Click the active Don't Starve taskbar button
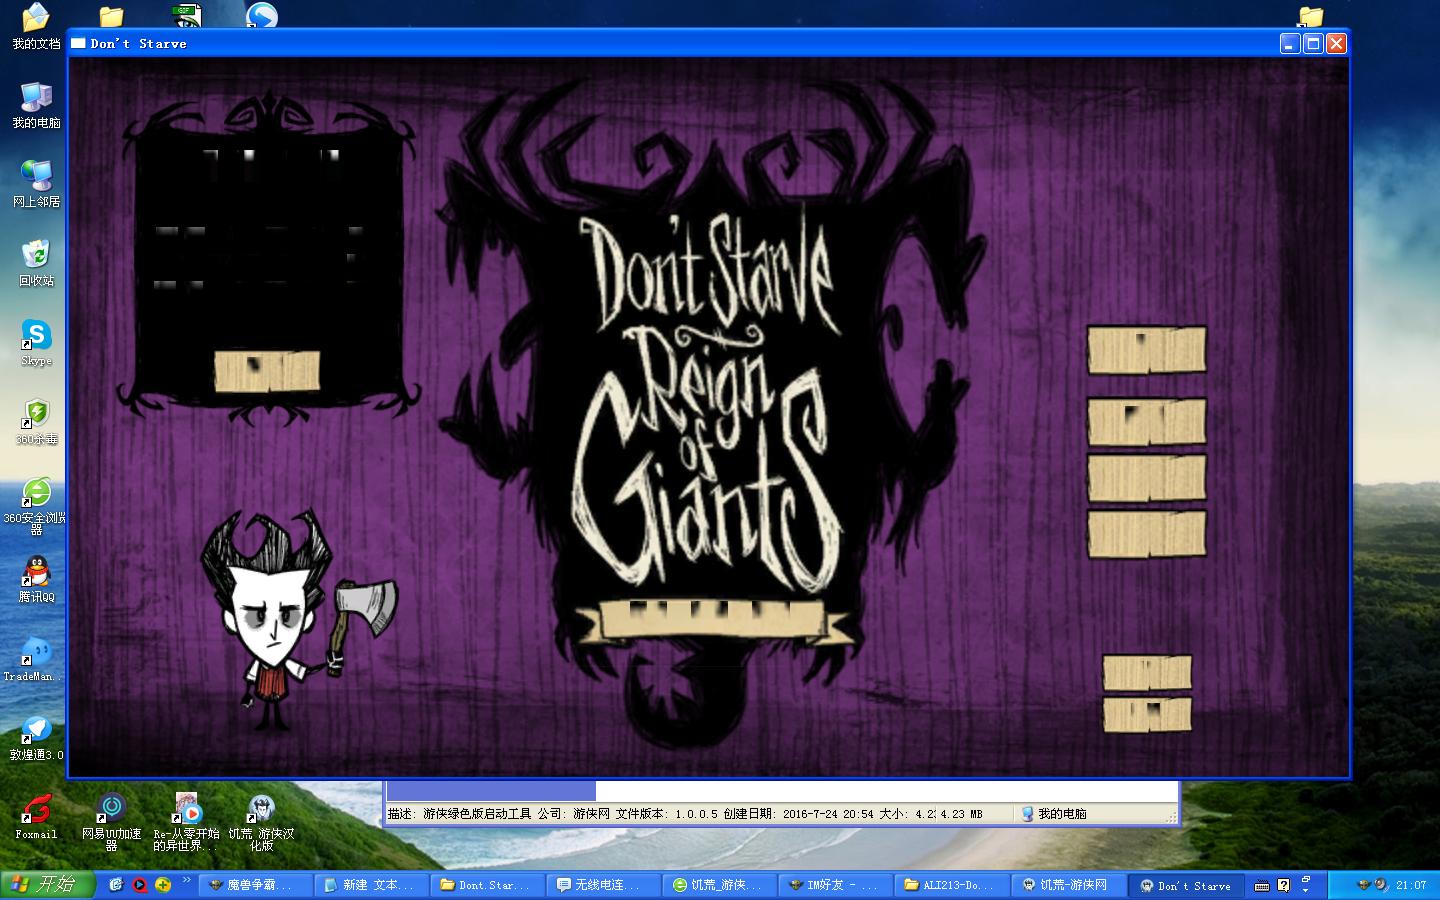The width and height of the screenshot is (1440, 900). pos(1187,885)
